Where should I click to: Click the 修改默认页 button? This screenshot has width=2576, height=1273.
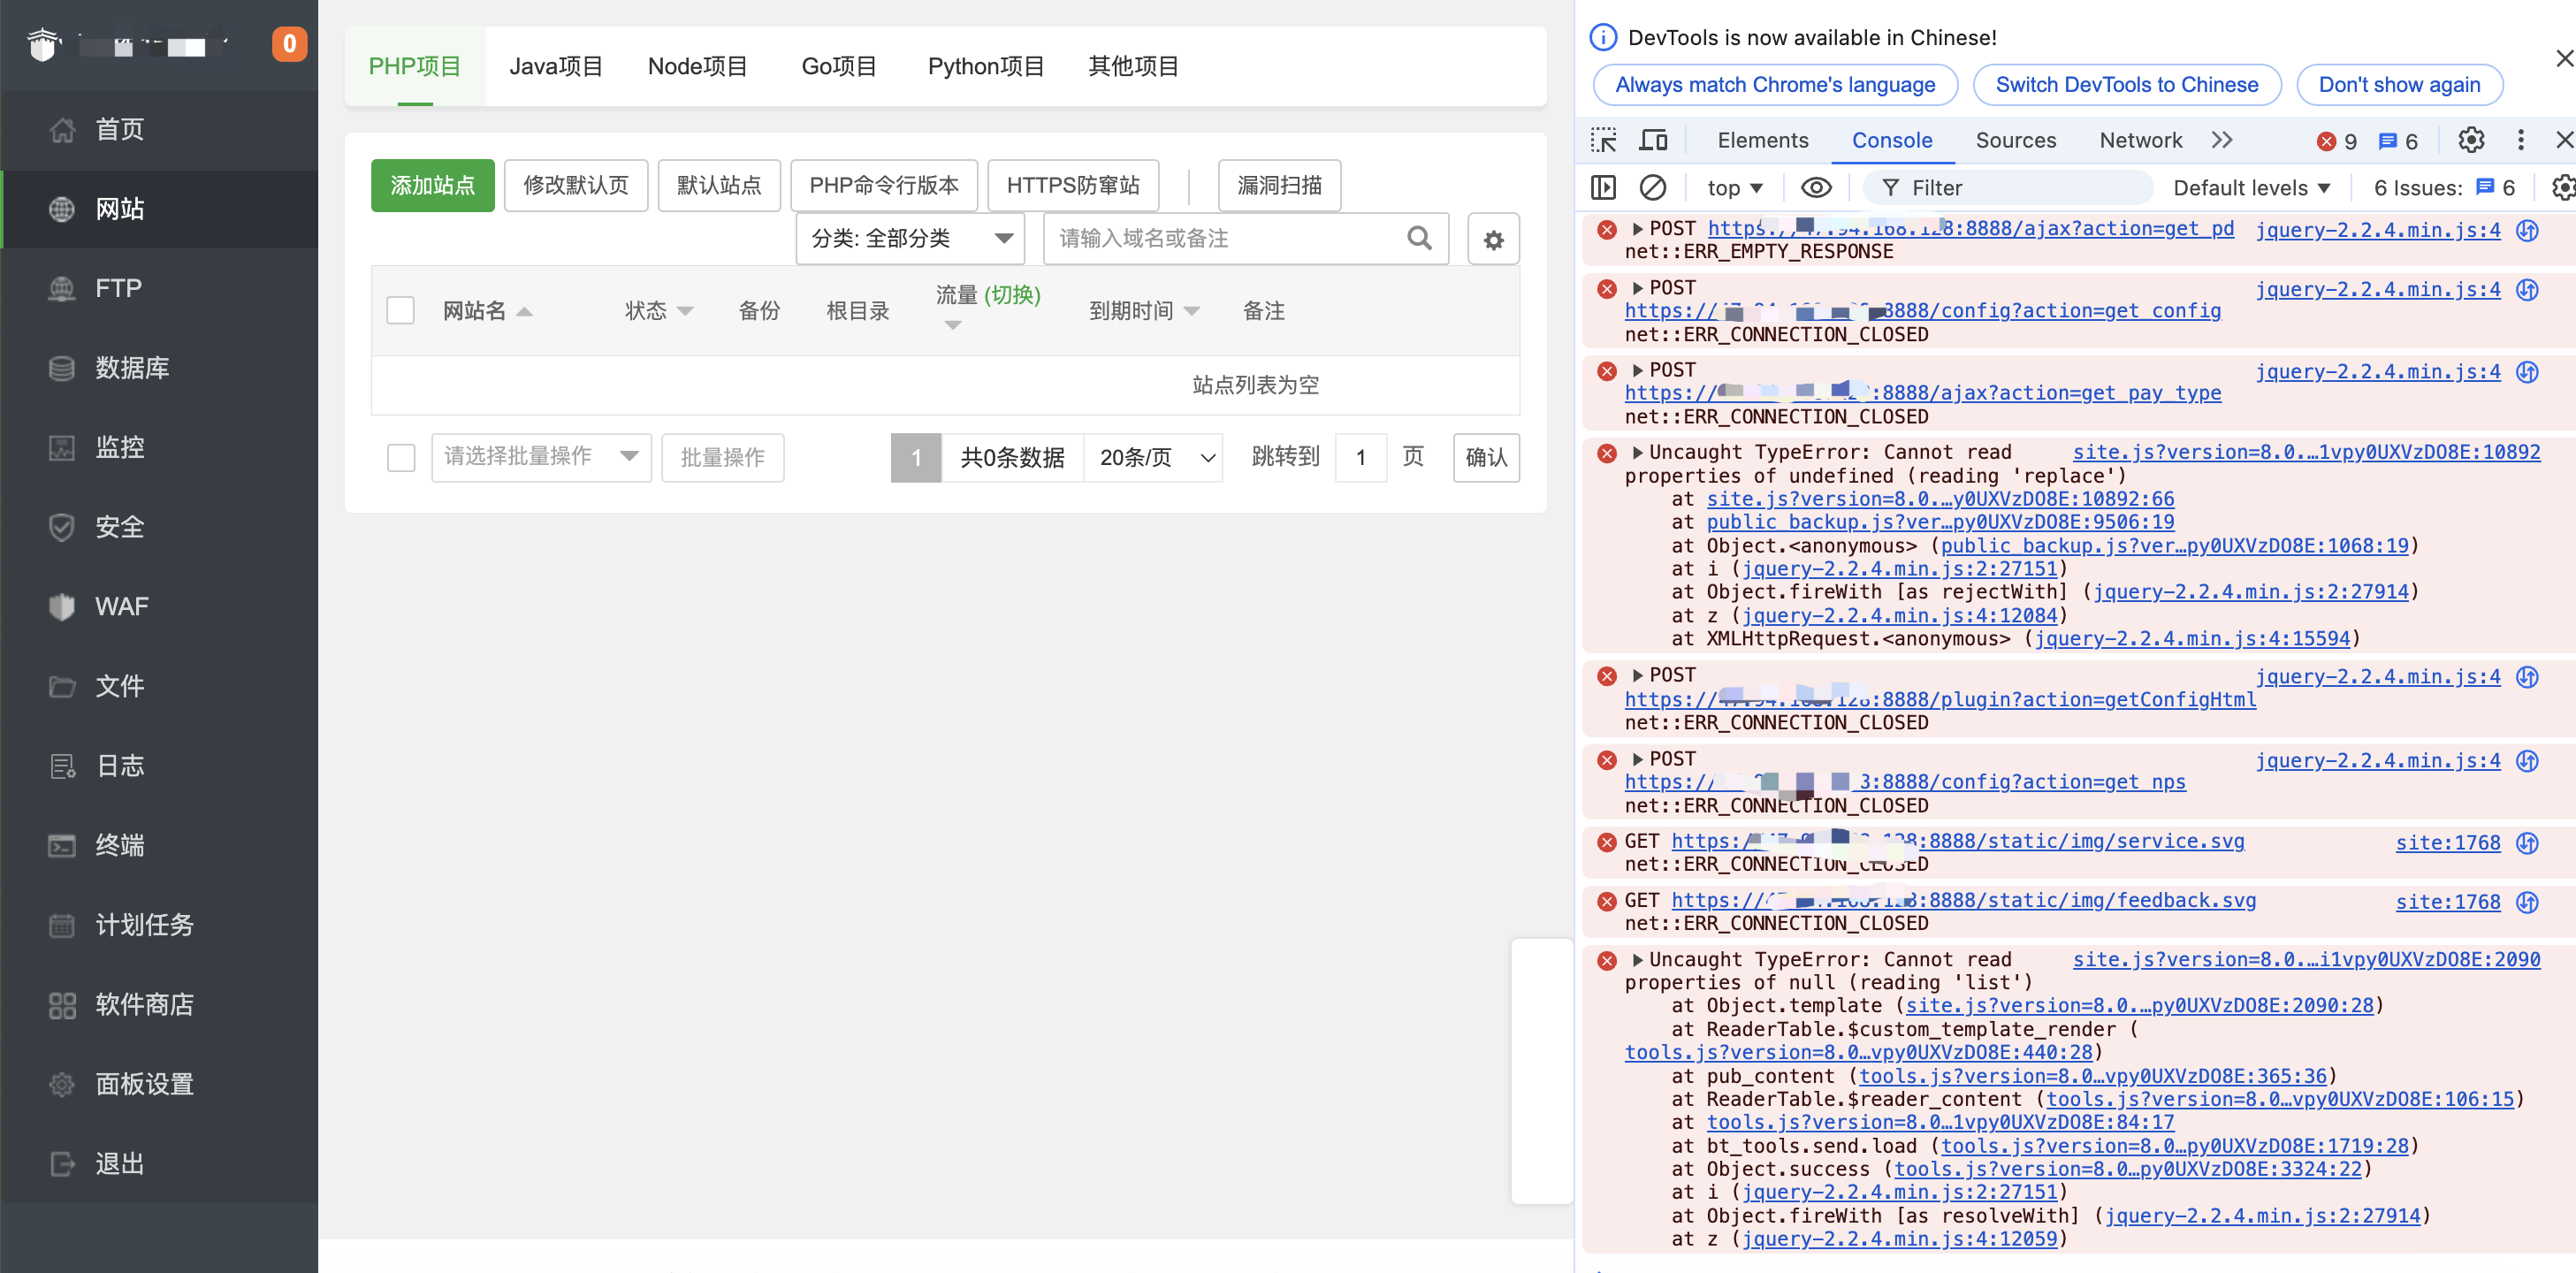click(576, 186)
